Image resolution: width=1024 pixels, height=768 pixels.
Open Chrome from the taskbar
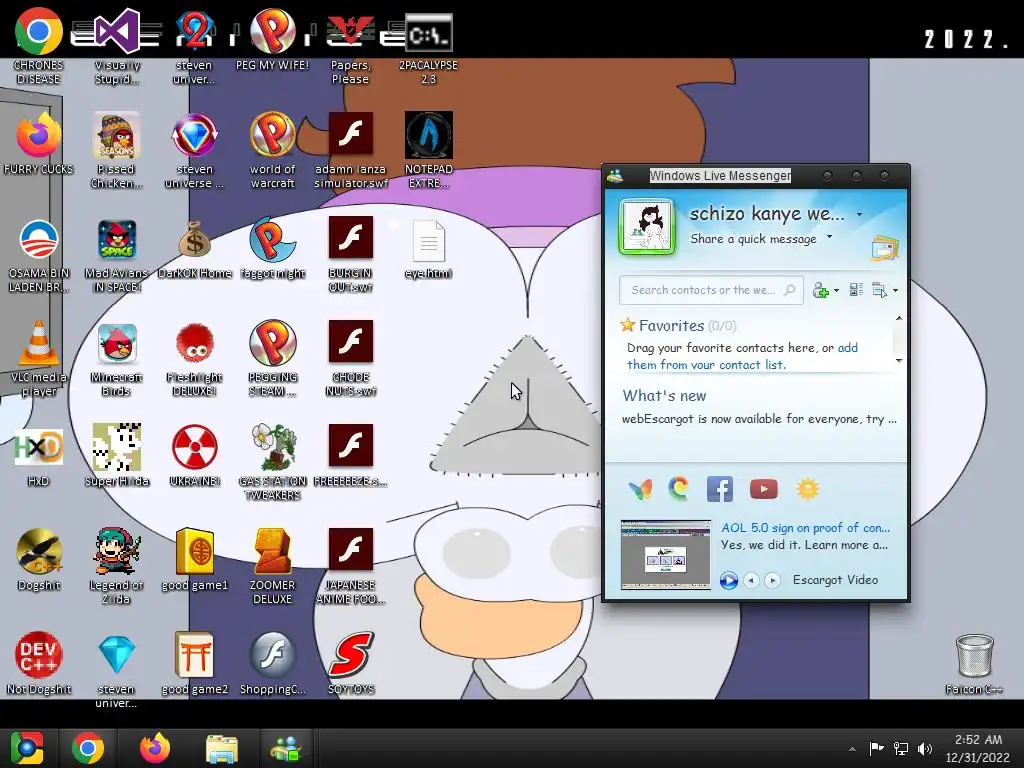point(88,748)
